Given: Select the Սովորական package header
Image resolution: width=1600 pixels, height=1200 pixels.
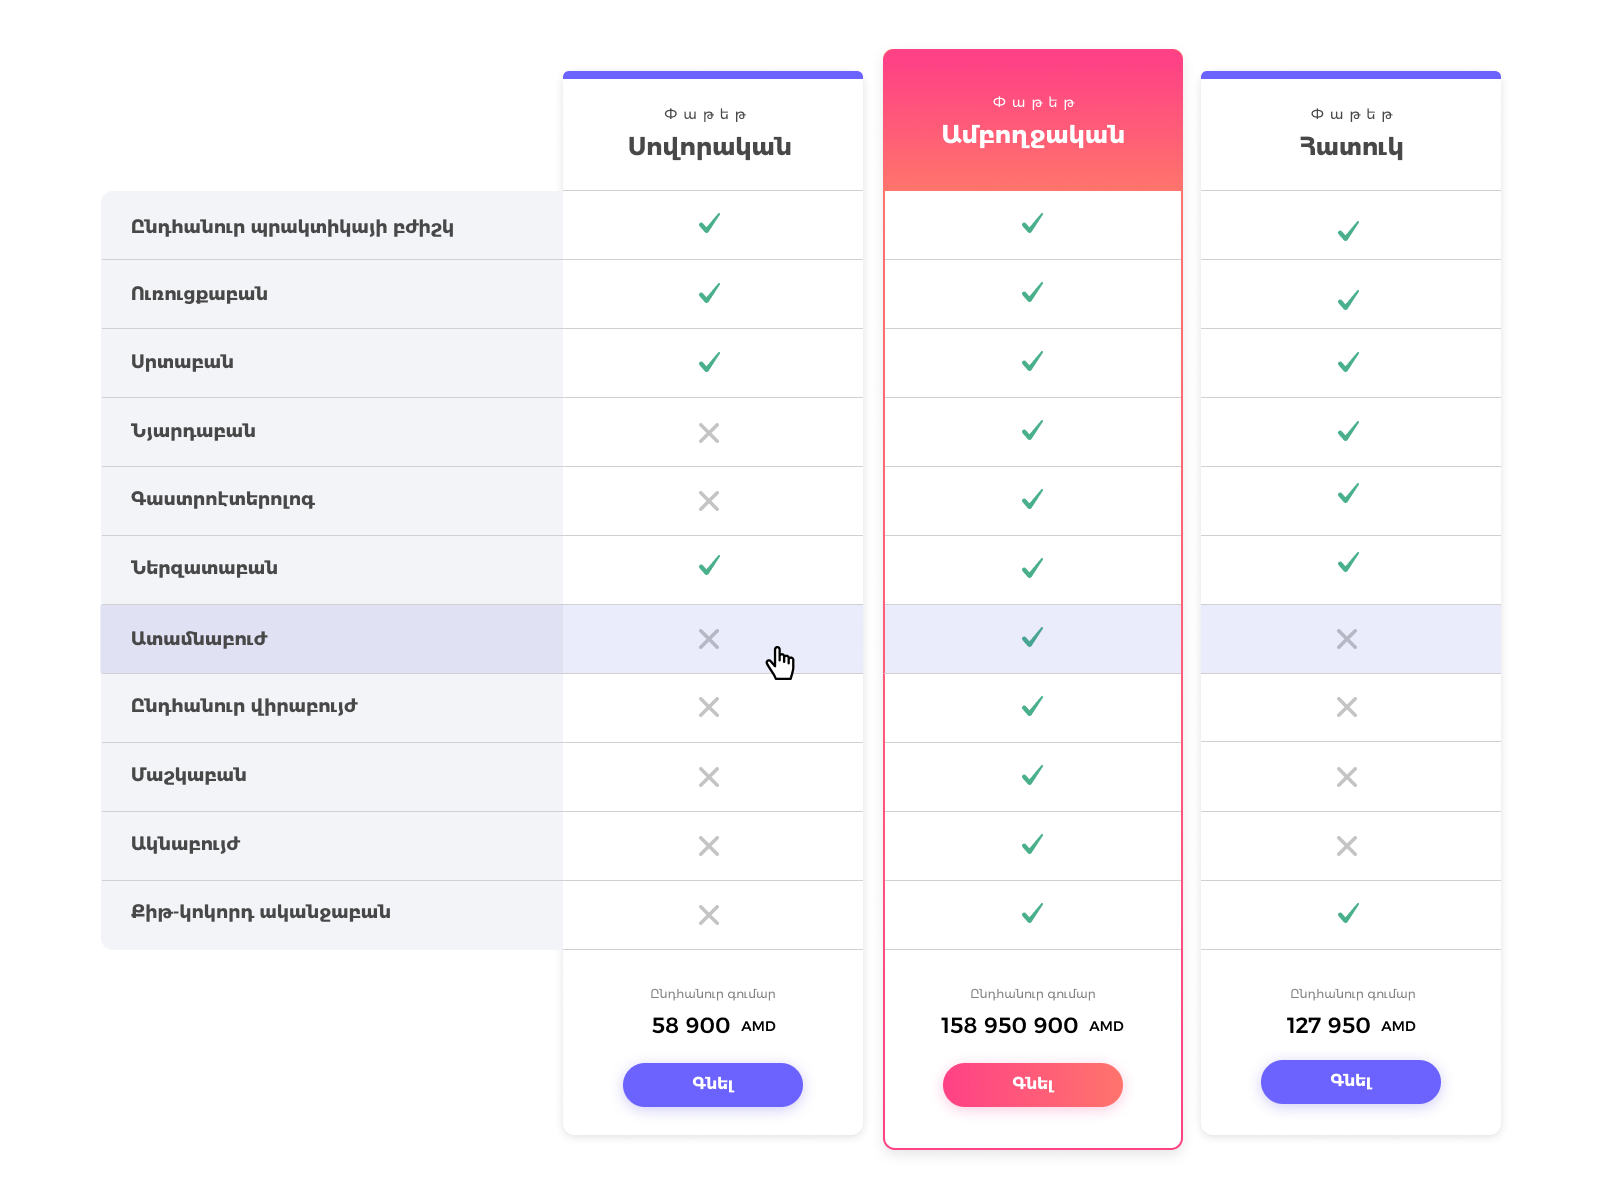Looking at the screenshot, I should pyautogui.click(x=710, y=146).
